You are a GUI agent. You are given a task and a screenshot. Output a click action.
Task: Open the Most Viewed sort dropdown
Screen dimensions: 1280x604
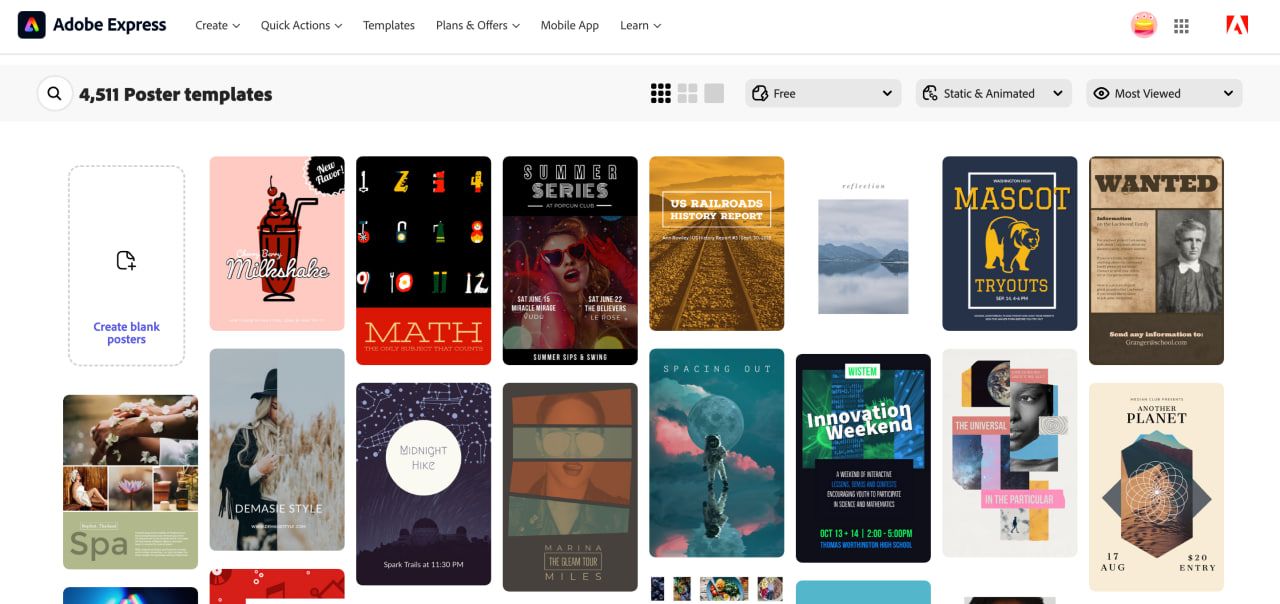click(1164, 93)
